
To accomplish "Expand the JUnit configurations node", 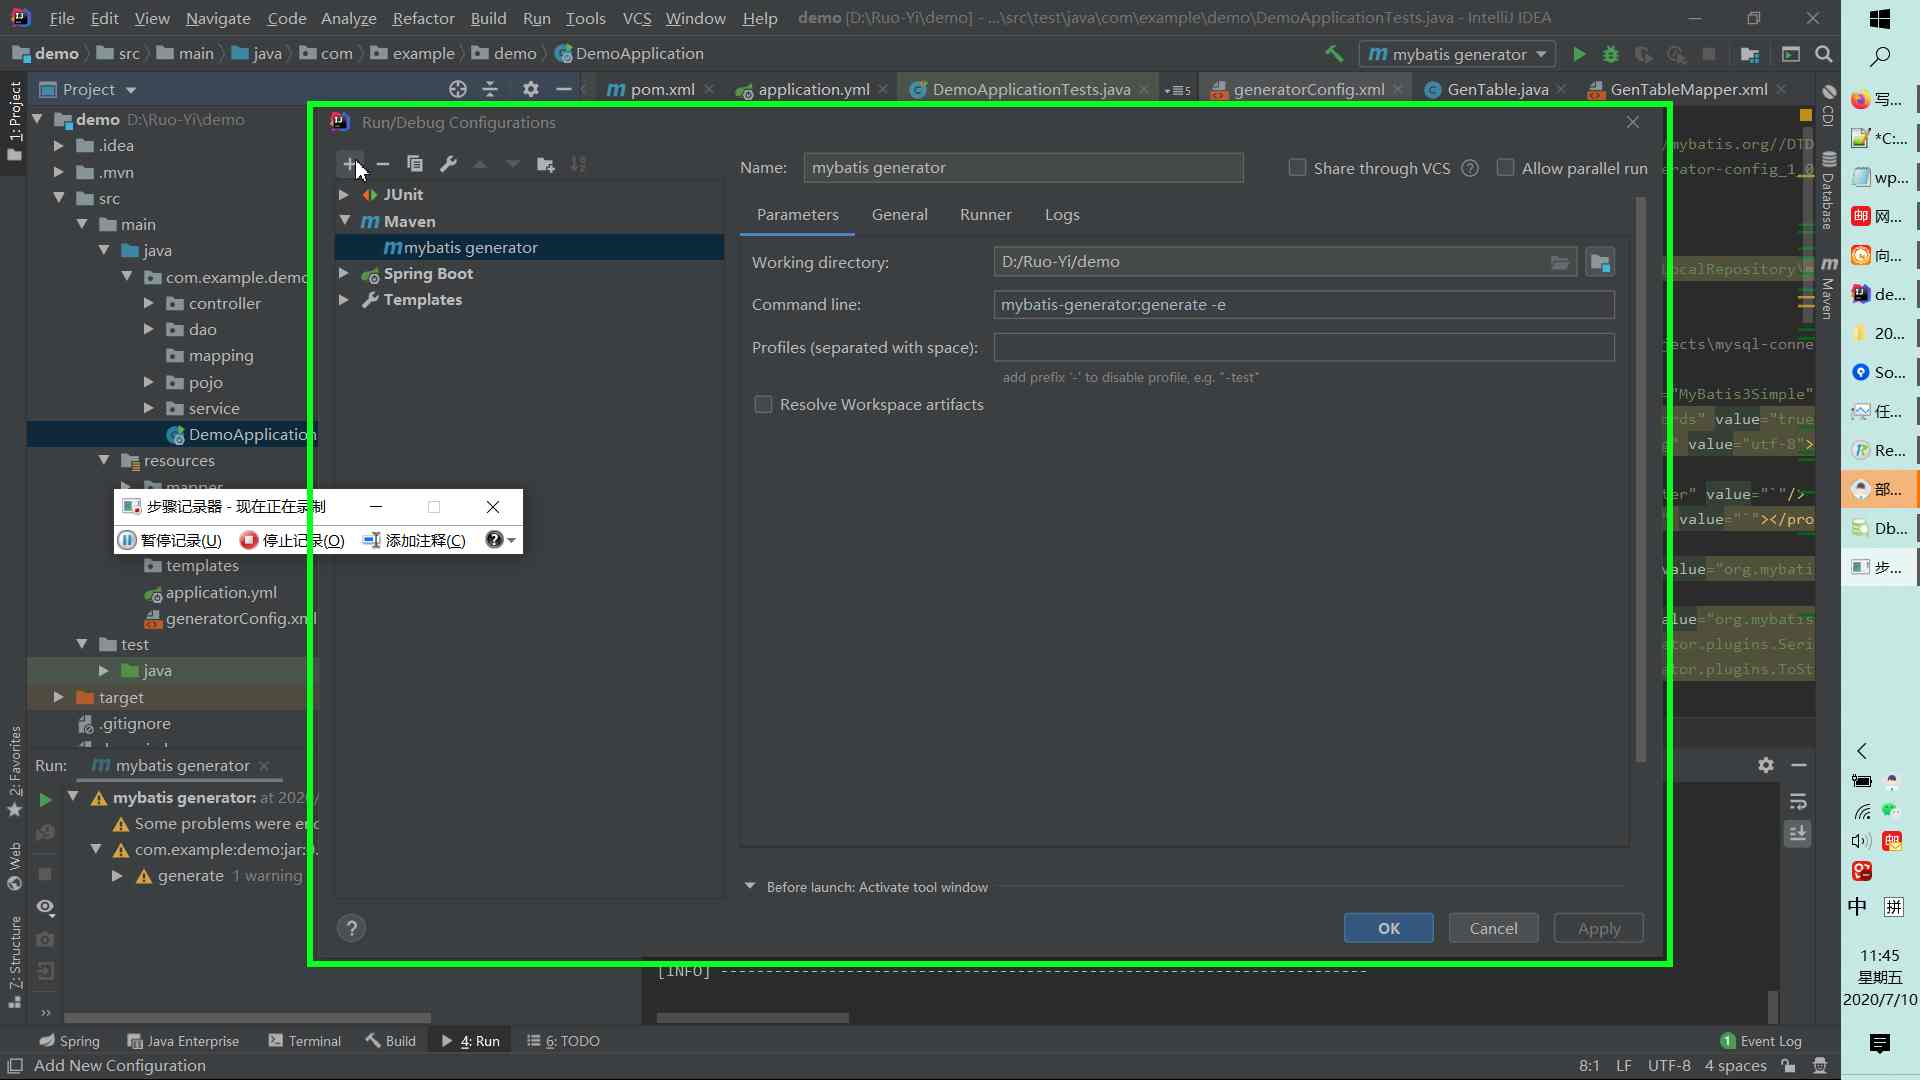I will [344, 195].
